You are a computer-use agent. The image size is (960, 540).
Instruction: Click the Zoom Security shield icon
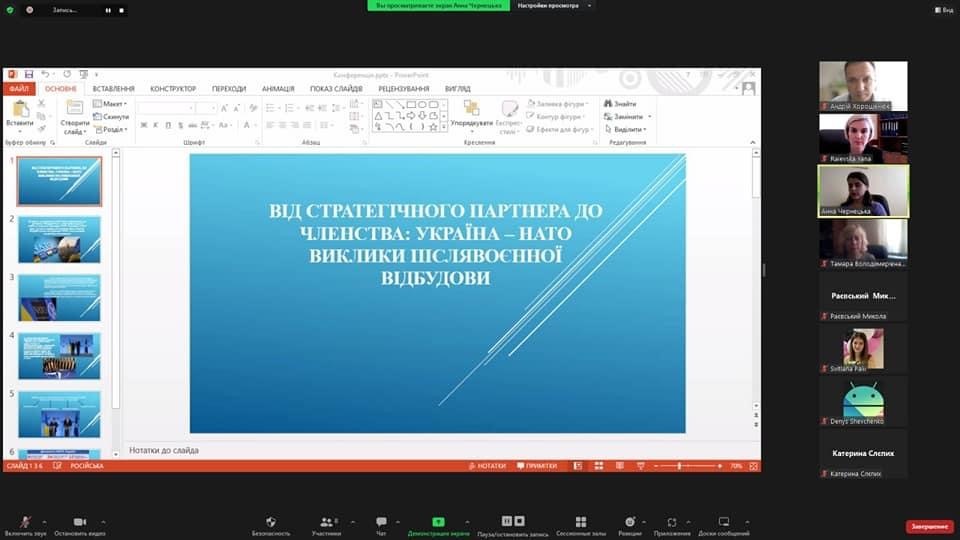[271, 522]
